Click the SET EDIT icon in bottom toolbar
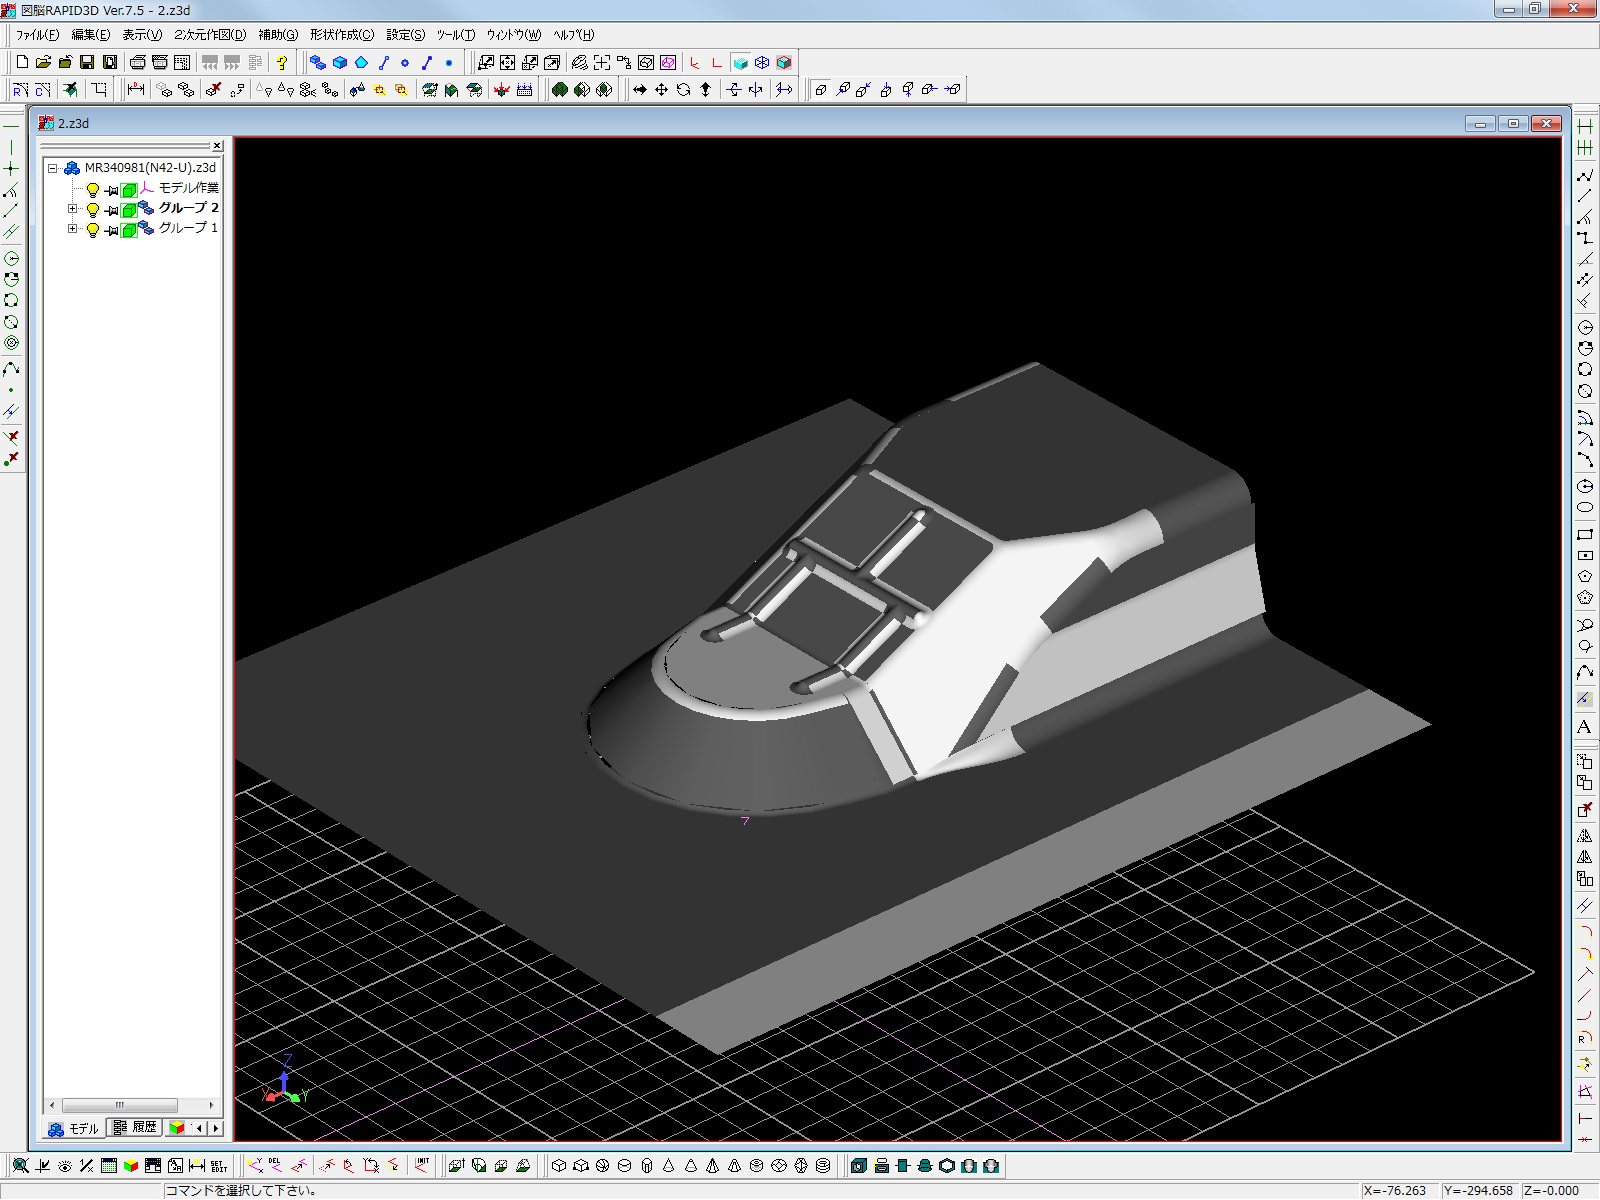Screen dimensions: 1600x1200 (x=218, y=1166)
